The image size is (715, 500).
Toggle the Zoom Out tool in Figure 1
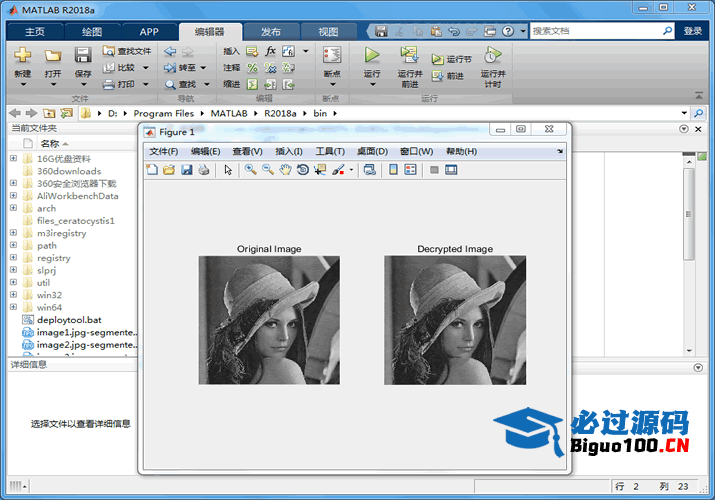click(268, 170)
